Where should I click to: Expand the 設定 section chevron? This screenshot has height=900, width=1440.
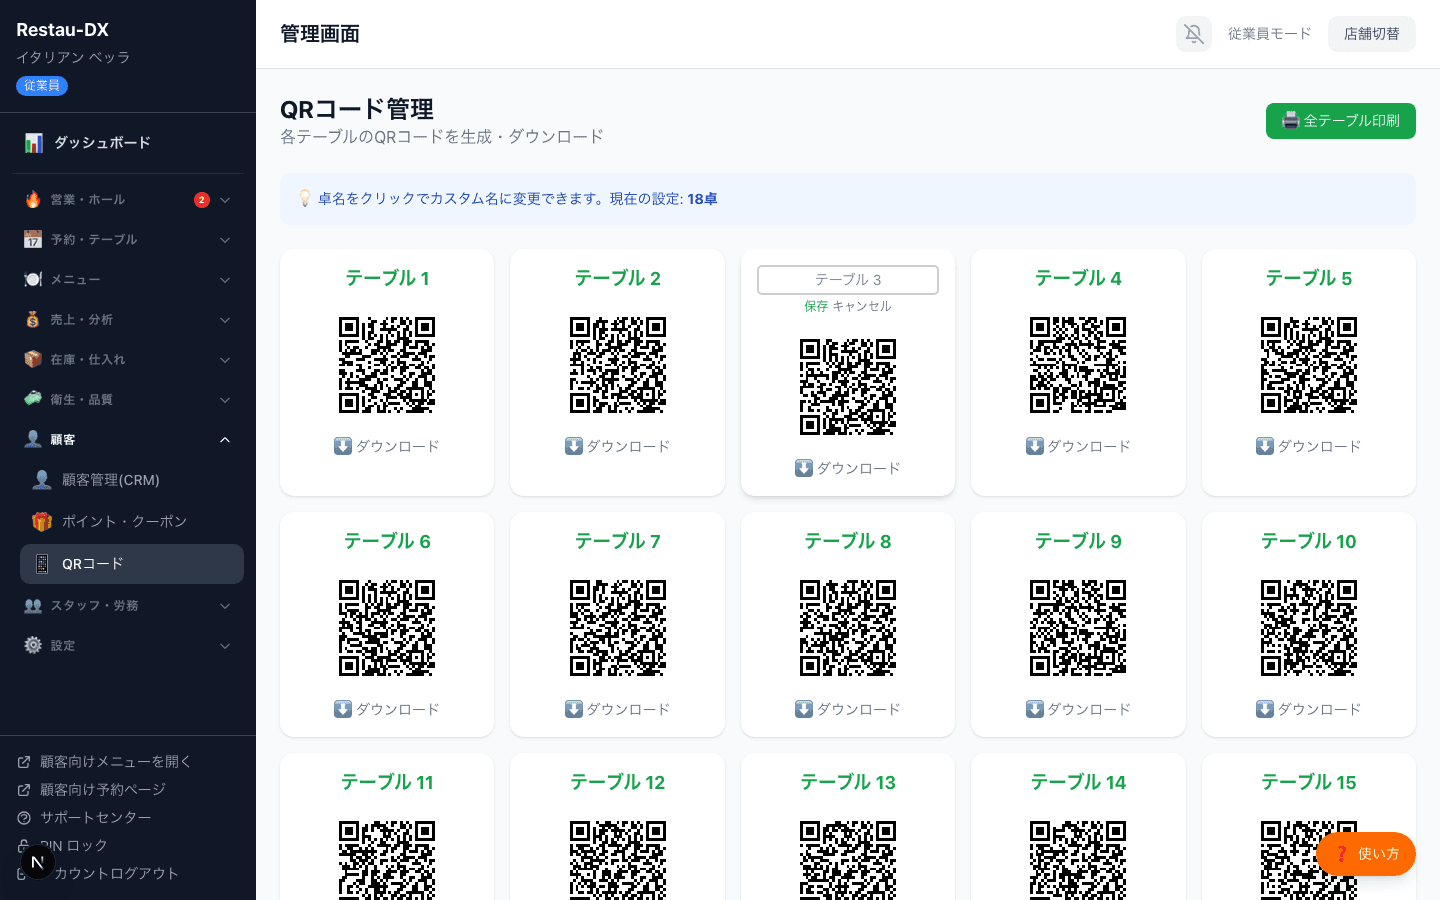coord(225,646)
